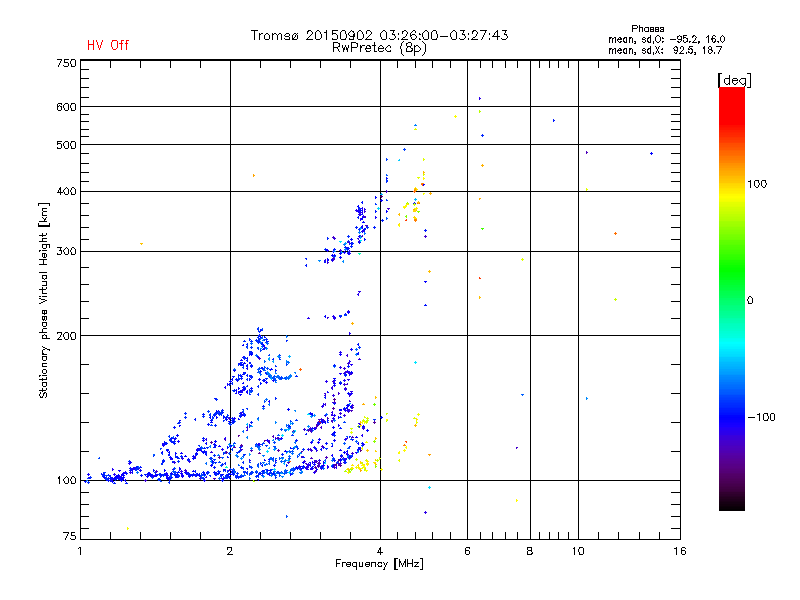
Task: Click the green middle of the colorbar
Action: coord(732,278)
